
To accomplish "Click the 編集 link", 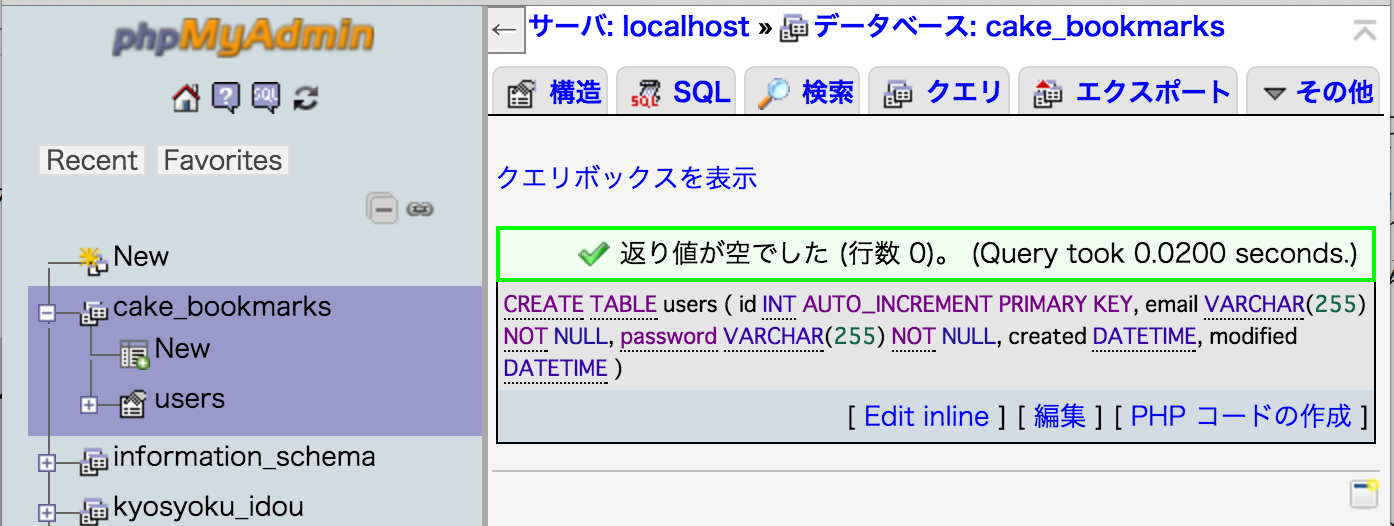I will tap(1060, 416).
